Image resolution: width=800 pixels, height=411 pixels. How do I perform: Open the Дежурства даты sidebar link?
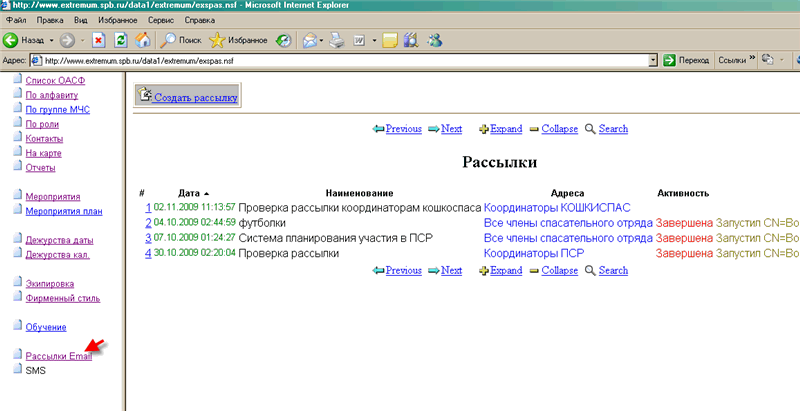pyautogui.click(x=59, y=240)
